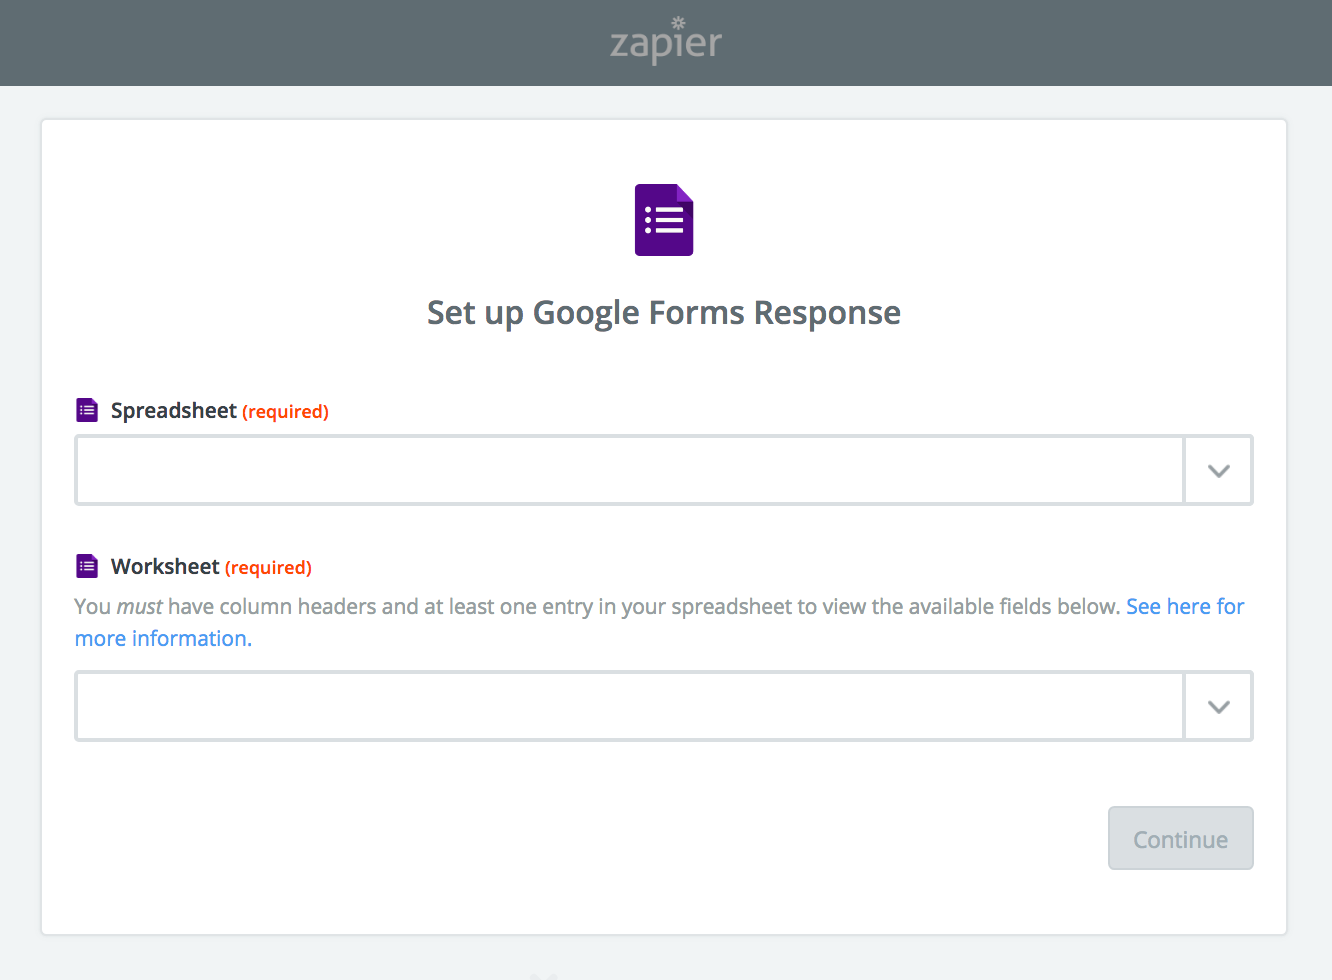Click 'Set up Google Forms Response' heading
Image resolution: width=1332 pixels, height=980 pixels.
(x=664, y=313)
